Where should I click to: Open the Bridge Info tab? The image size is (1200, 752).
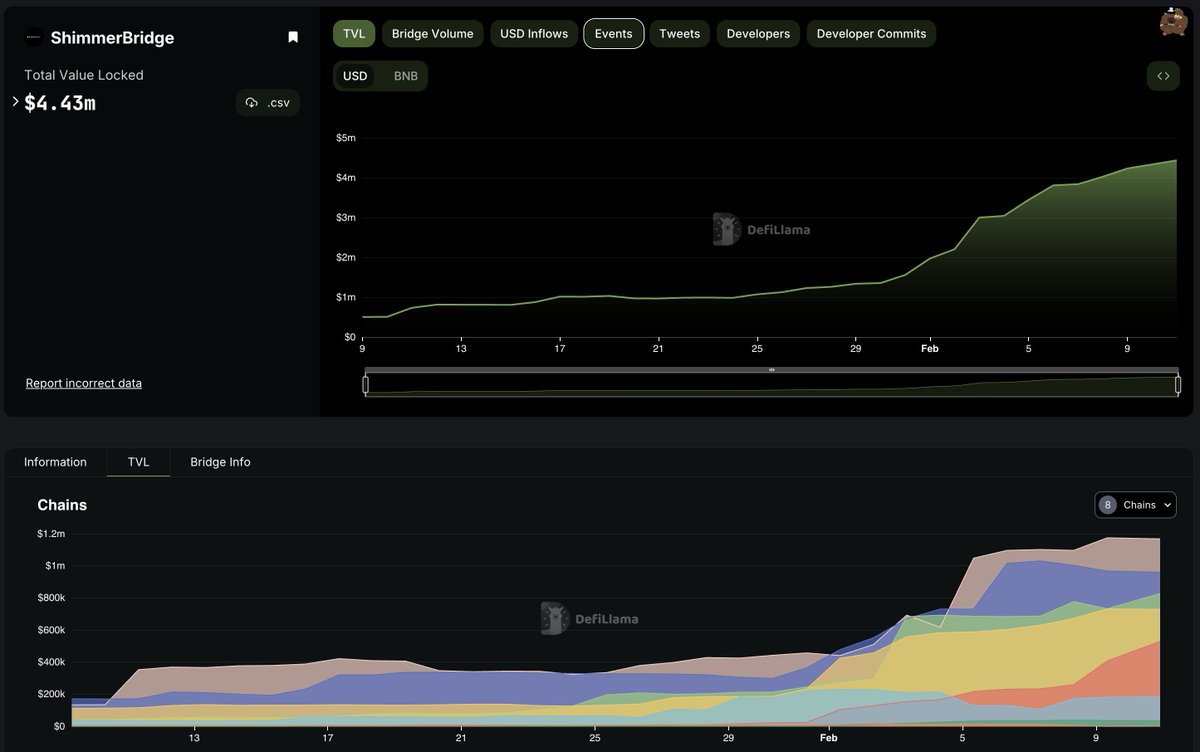click(220, 462)
